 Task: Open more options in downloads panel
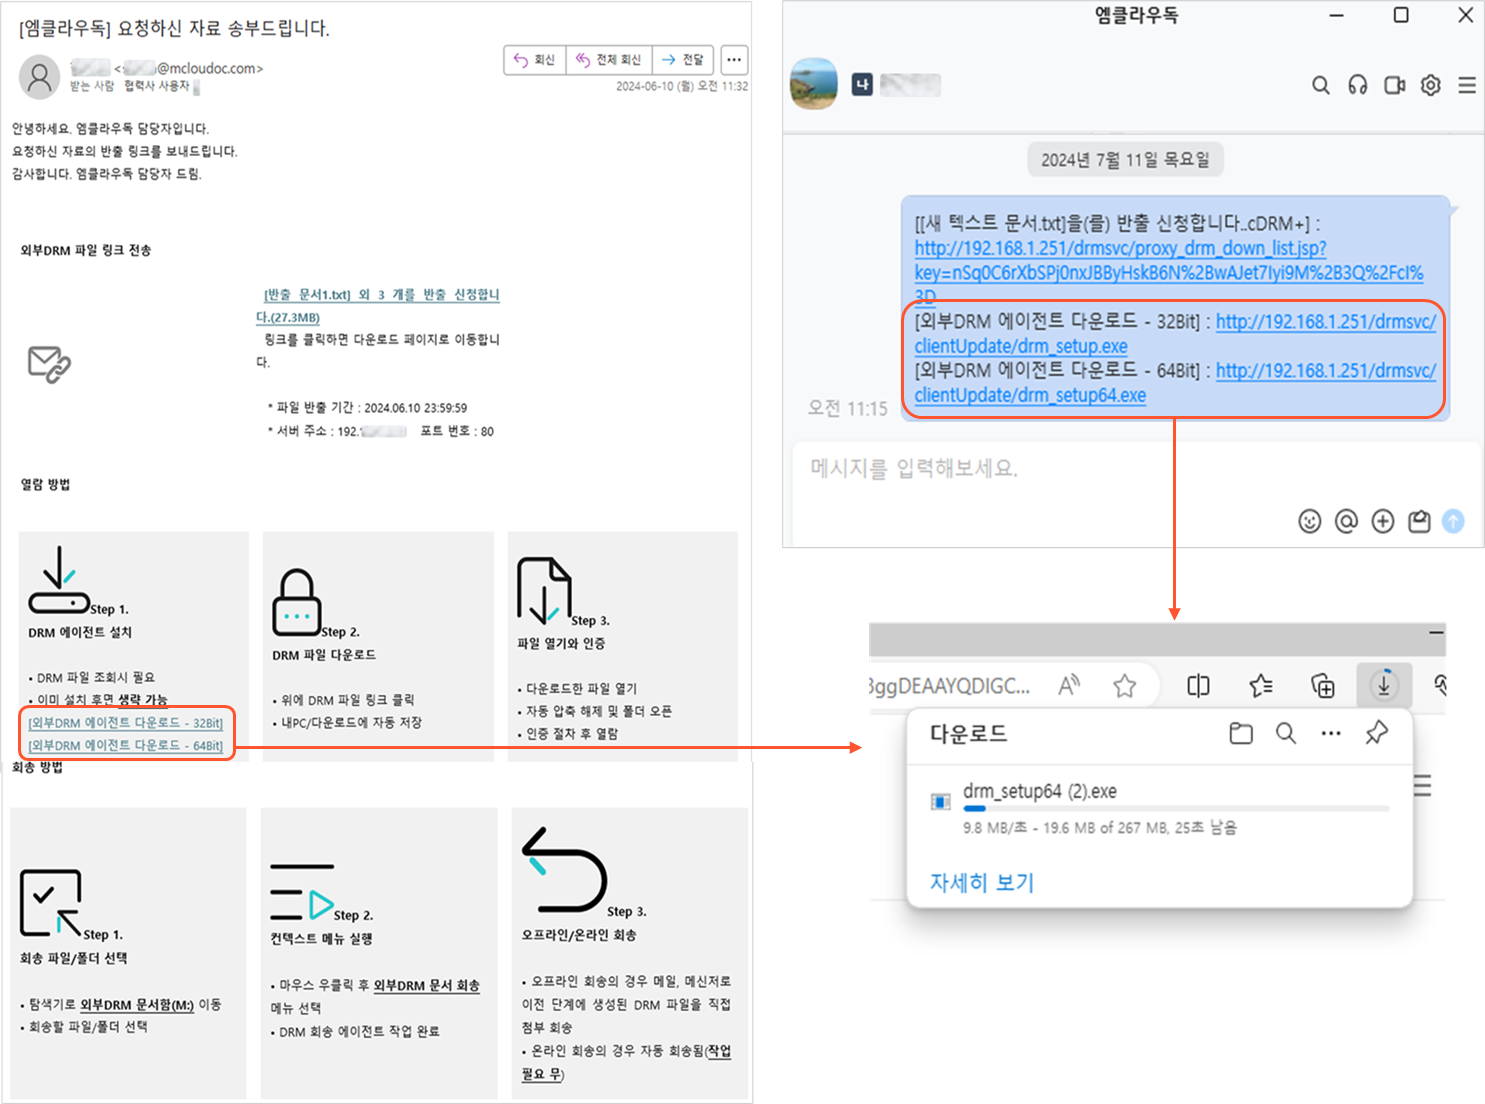[x=1331, y=733]
